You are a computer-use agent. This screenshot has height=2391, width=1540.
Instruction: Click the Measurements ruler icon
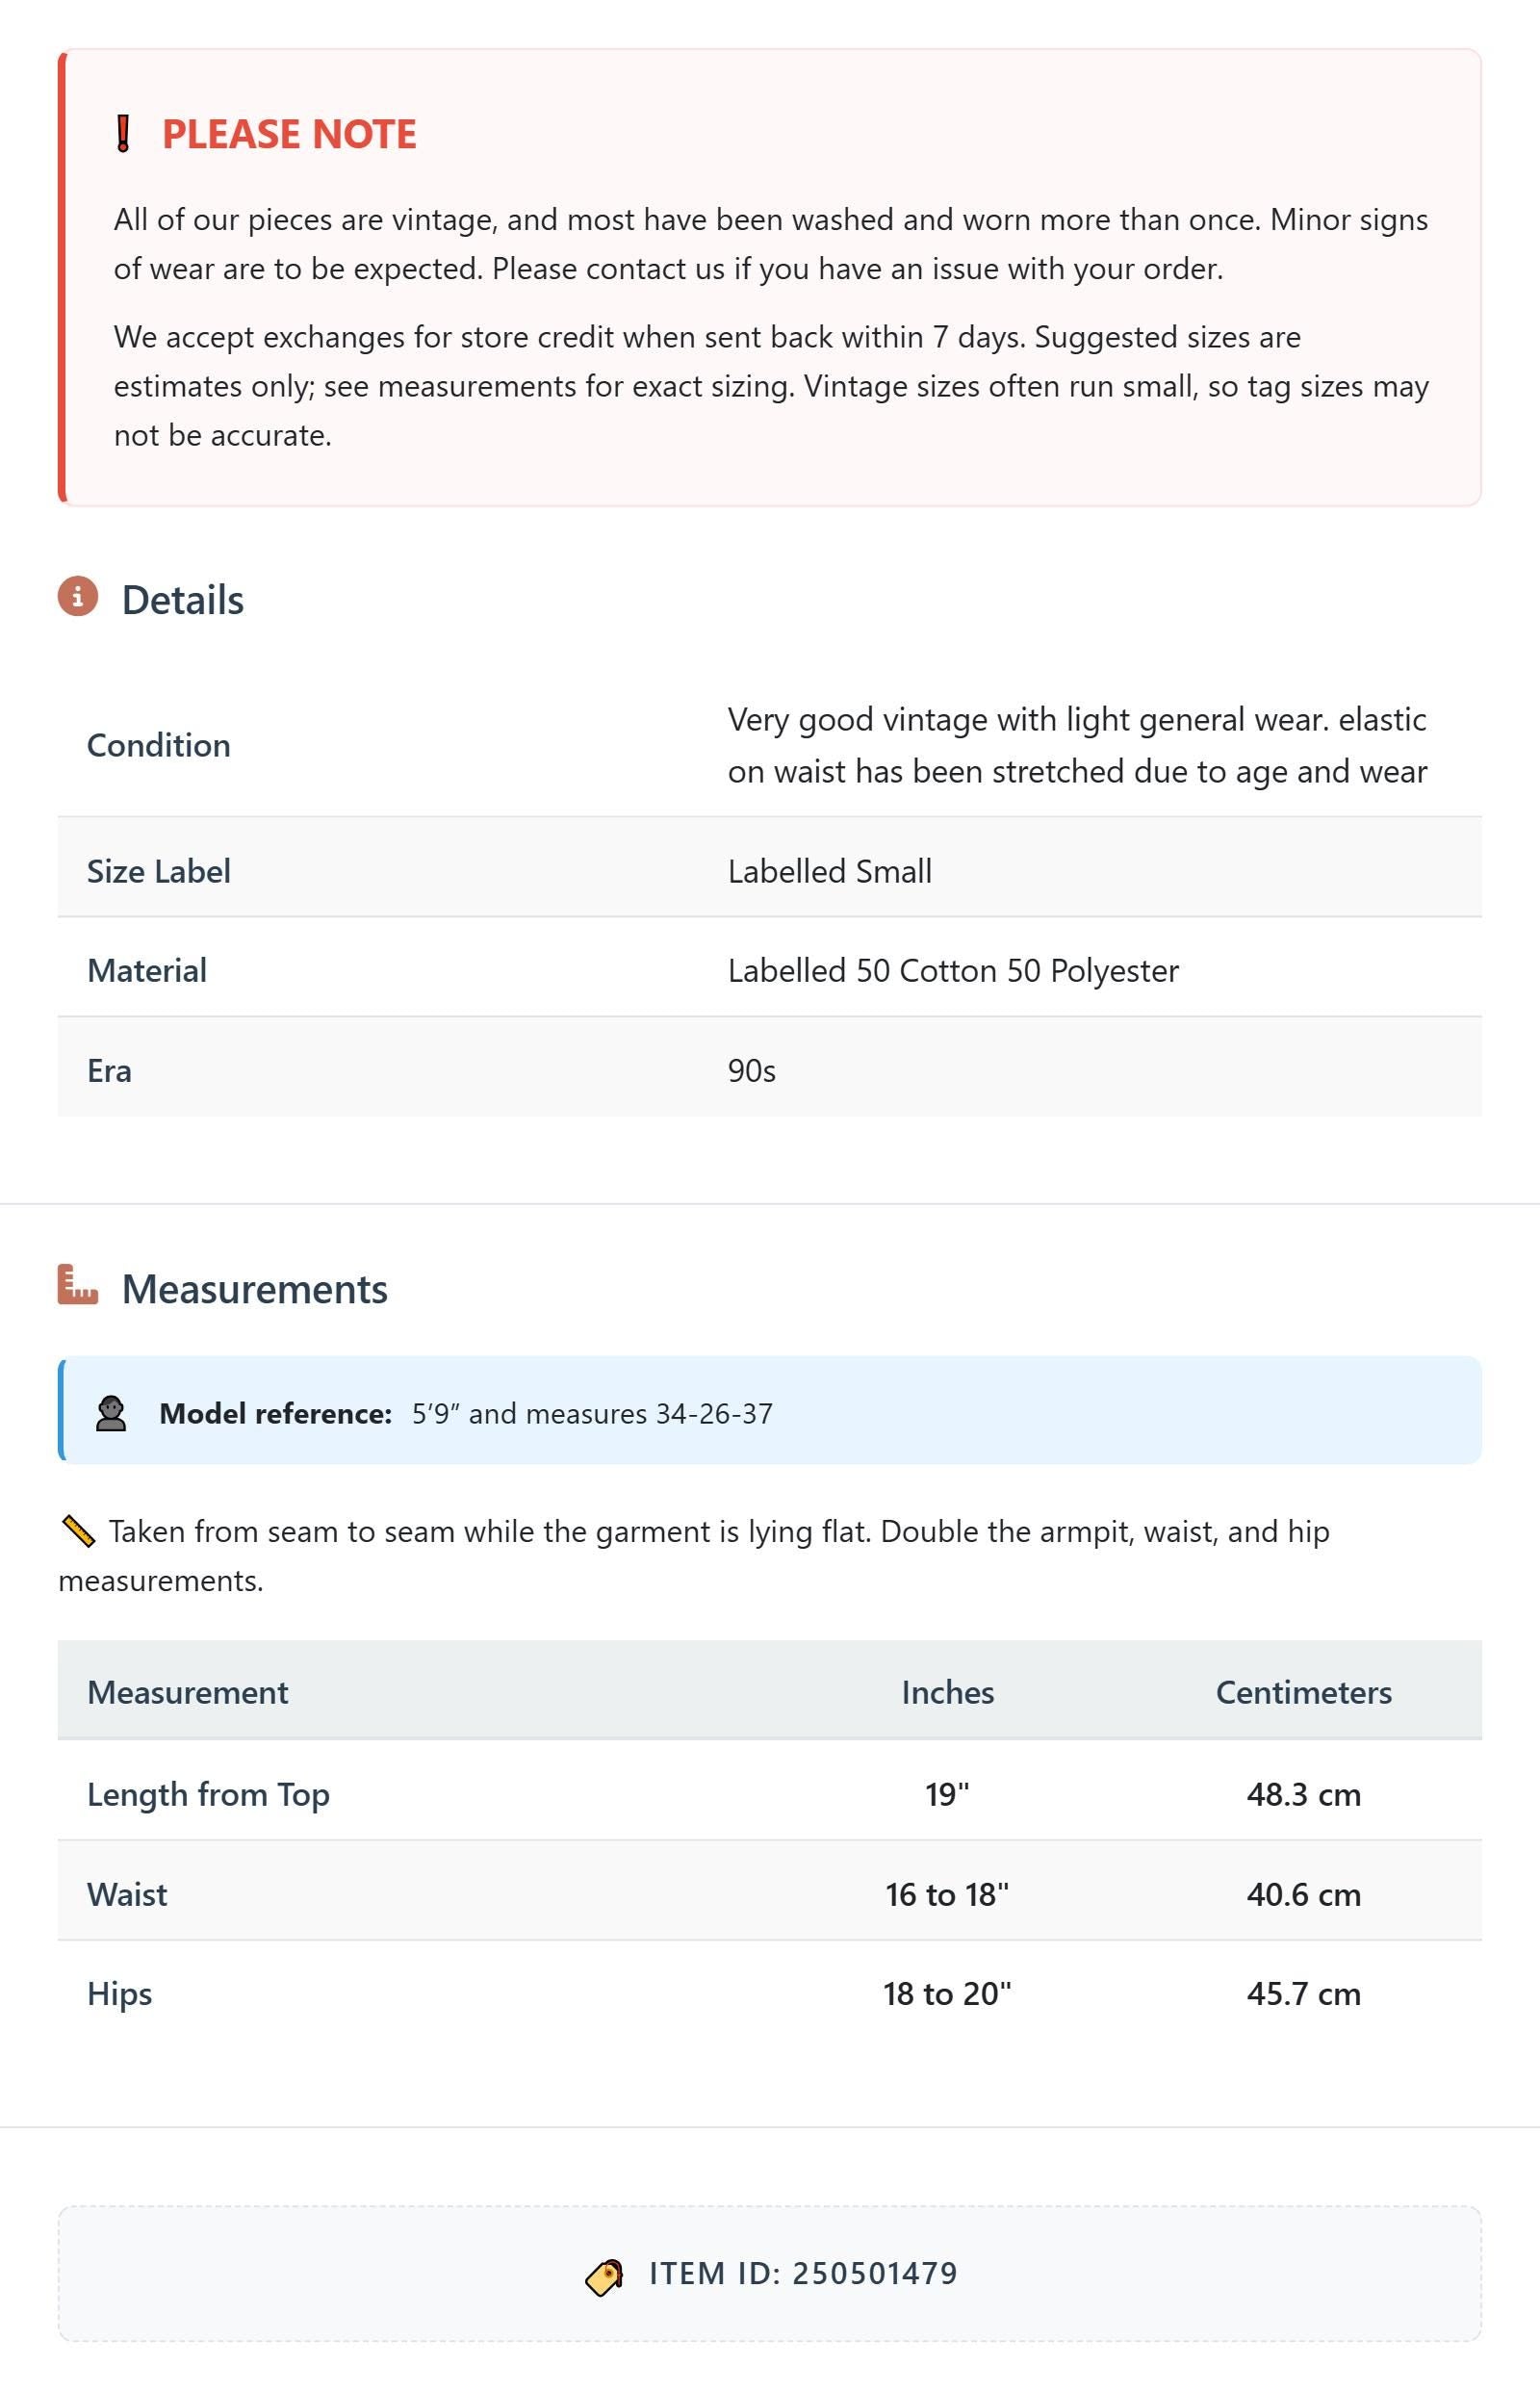(x=78, y=1285)
